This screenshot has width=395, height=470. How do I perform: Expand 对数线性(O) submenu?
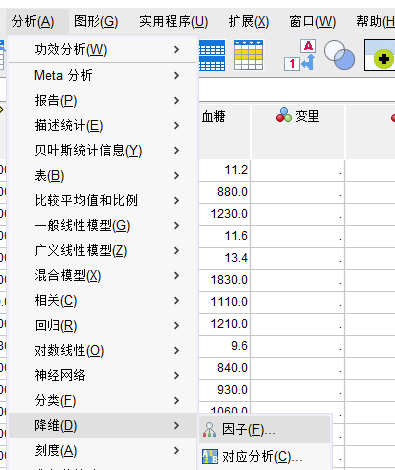102,351
